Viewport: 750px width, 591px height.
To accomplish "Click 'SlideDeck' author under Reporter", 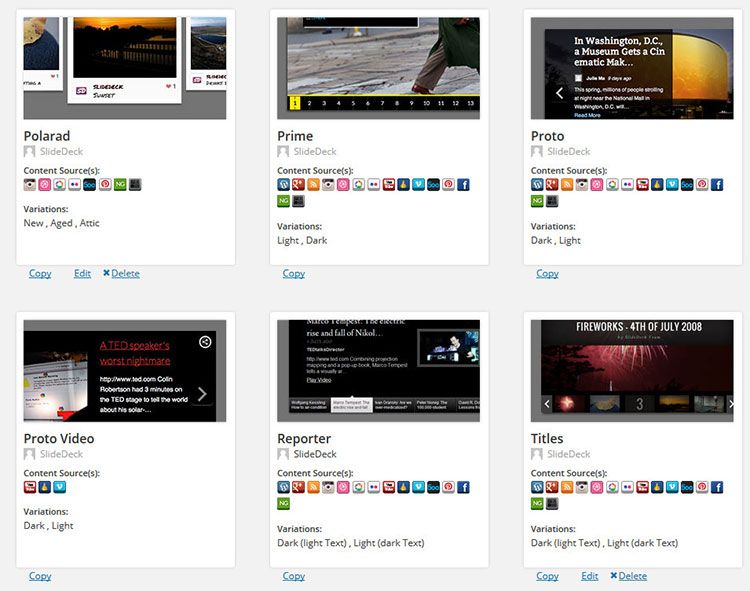I will click(x=315, y=454).
